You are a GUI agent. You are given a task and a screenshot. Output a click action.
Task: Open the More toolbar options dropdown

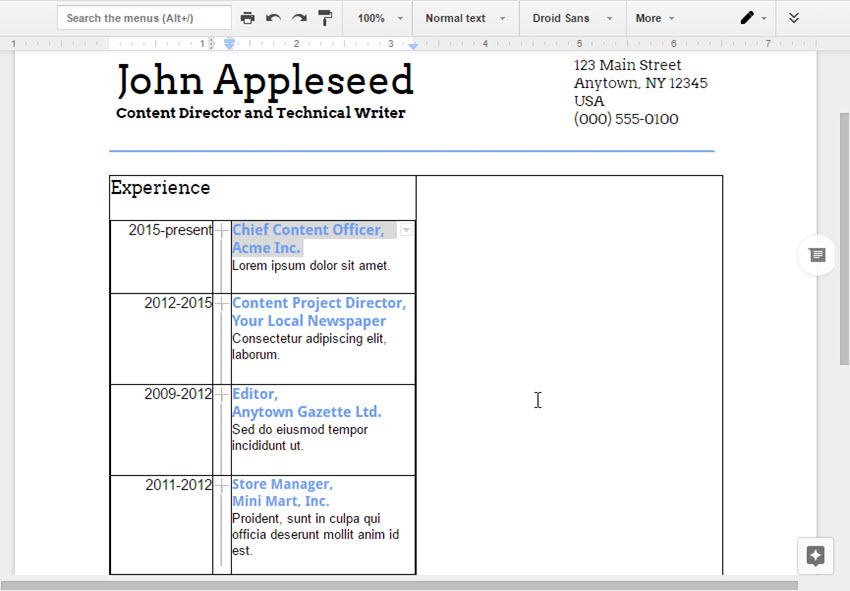tap(655, 18)
